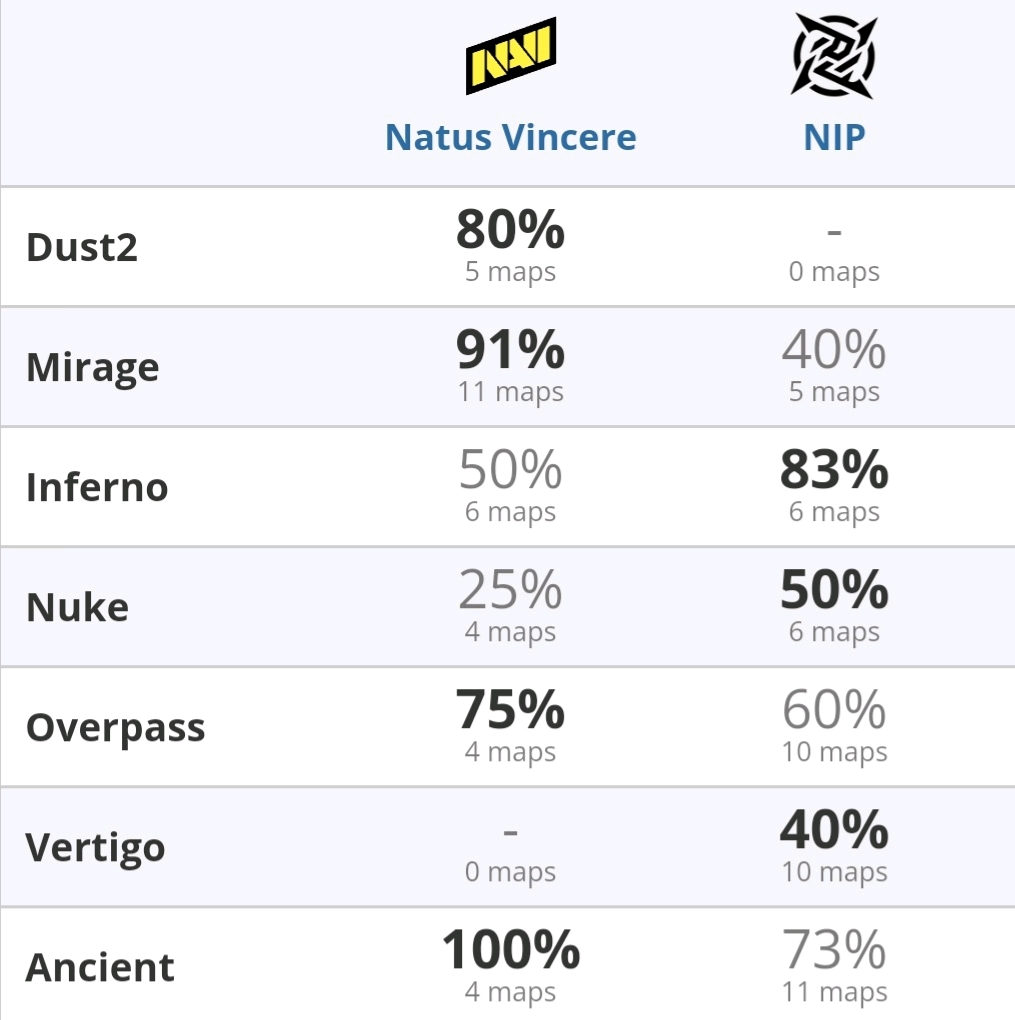Click Natus Vincere's 80% Dust2 win rate
The width and height of the screenshot is (1015, 1020).
pos(511,229)
